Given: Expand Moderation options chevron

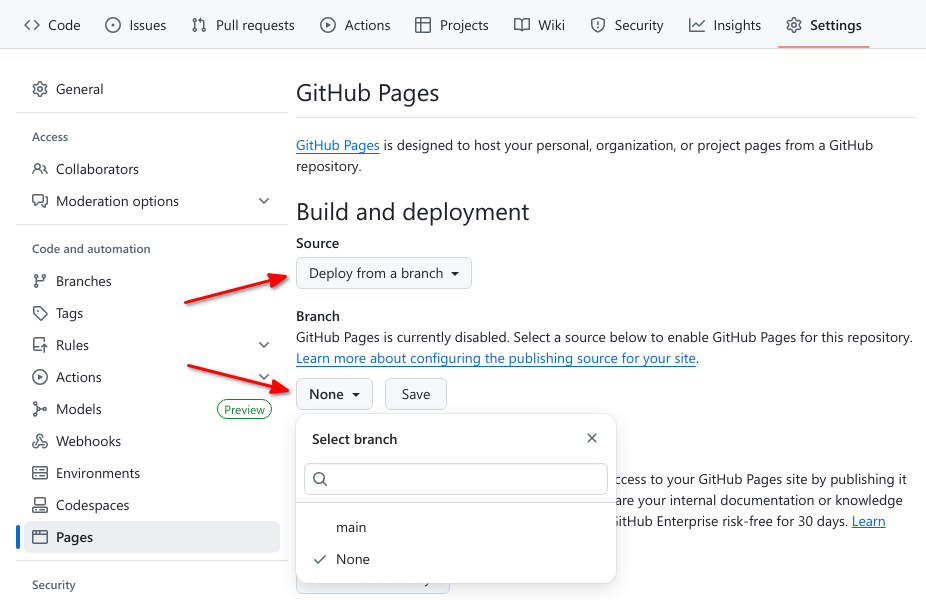Looking at the screenshot, I should click(264, 201).
